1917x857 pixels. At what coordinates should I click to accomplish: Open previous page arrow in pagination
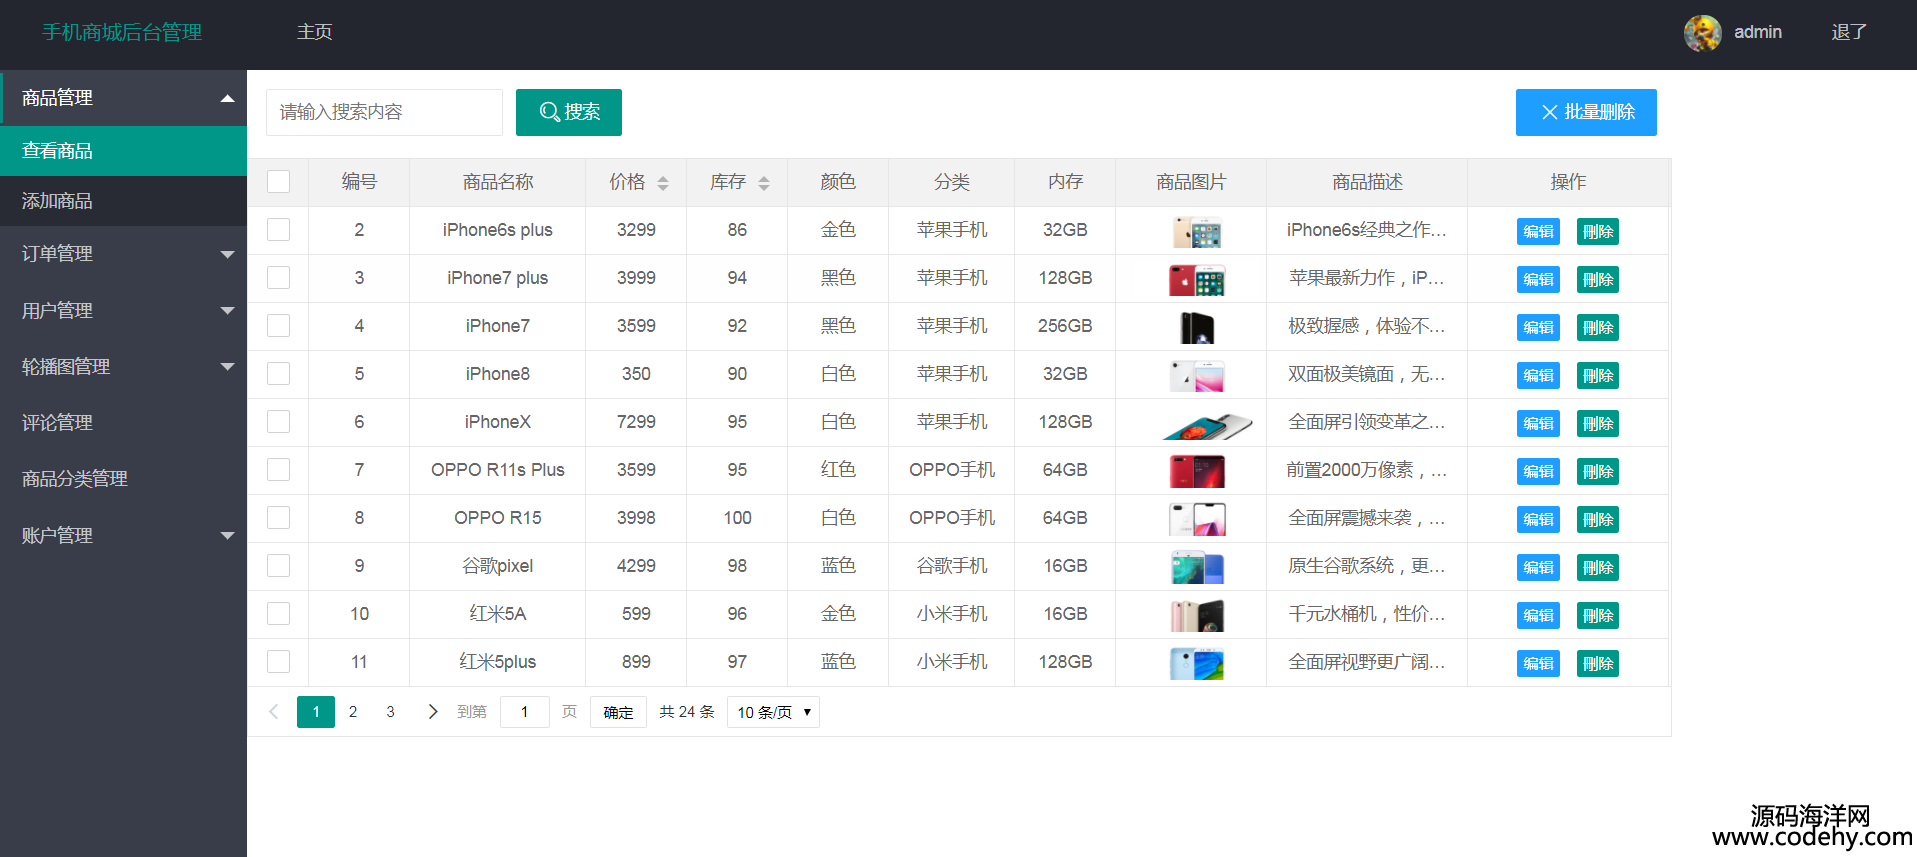(274, 712)
